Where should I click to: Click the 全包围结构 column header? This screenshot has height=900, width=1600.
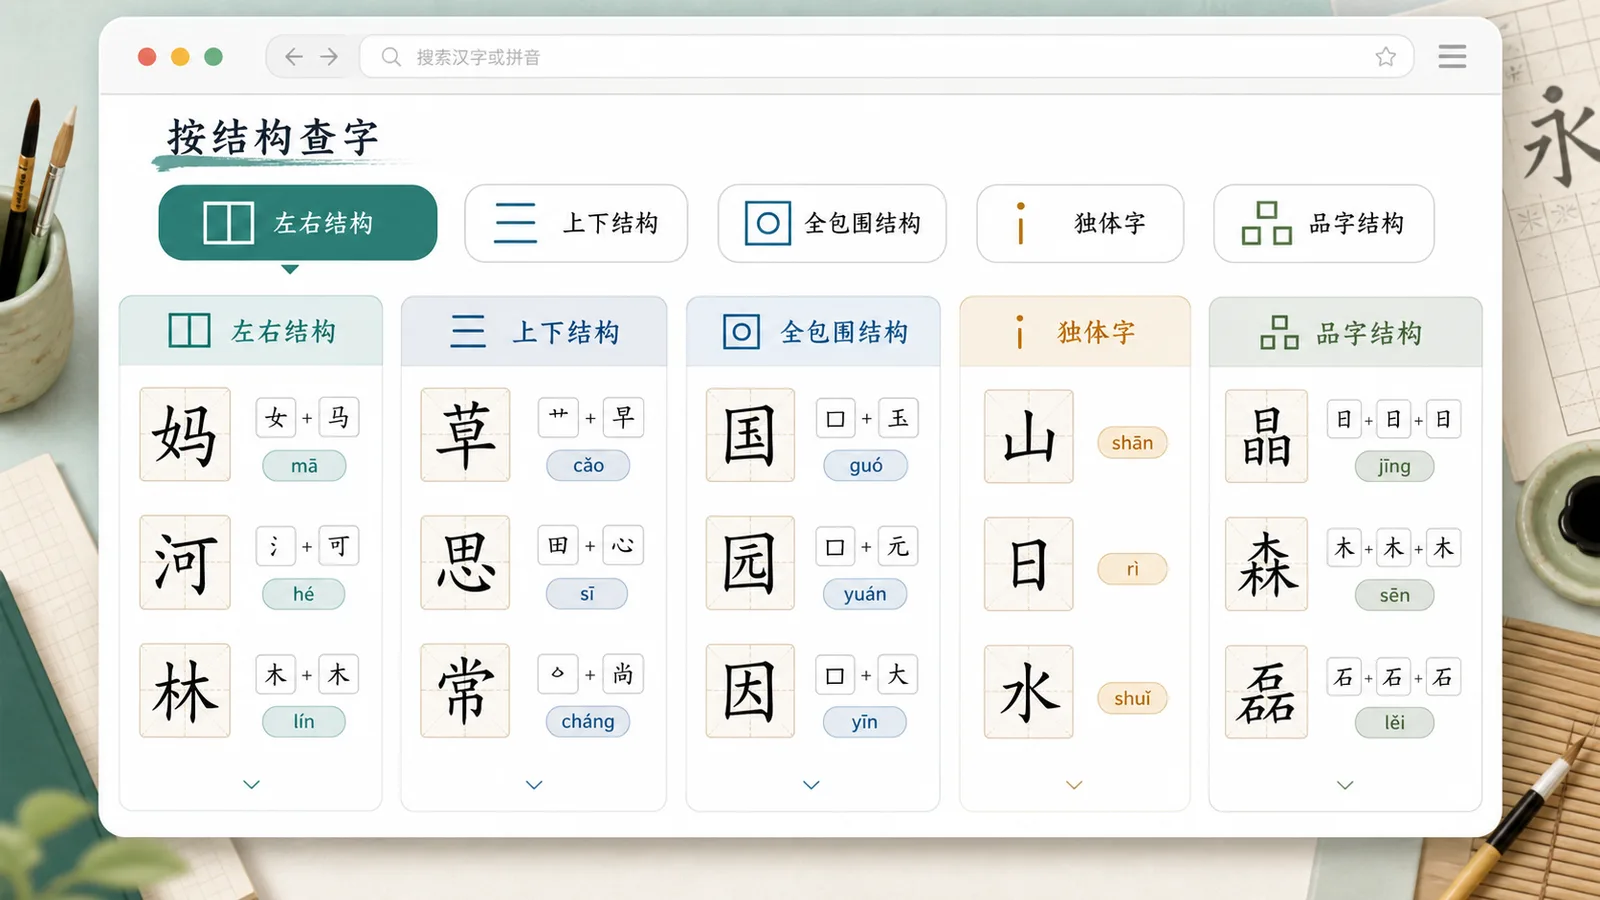point(813,331)
